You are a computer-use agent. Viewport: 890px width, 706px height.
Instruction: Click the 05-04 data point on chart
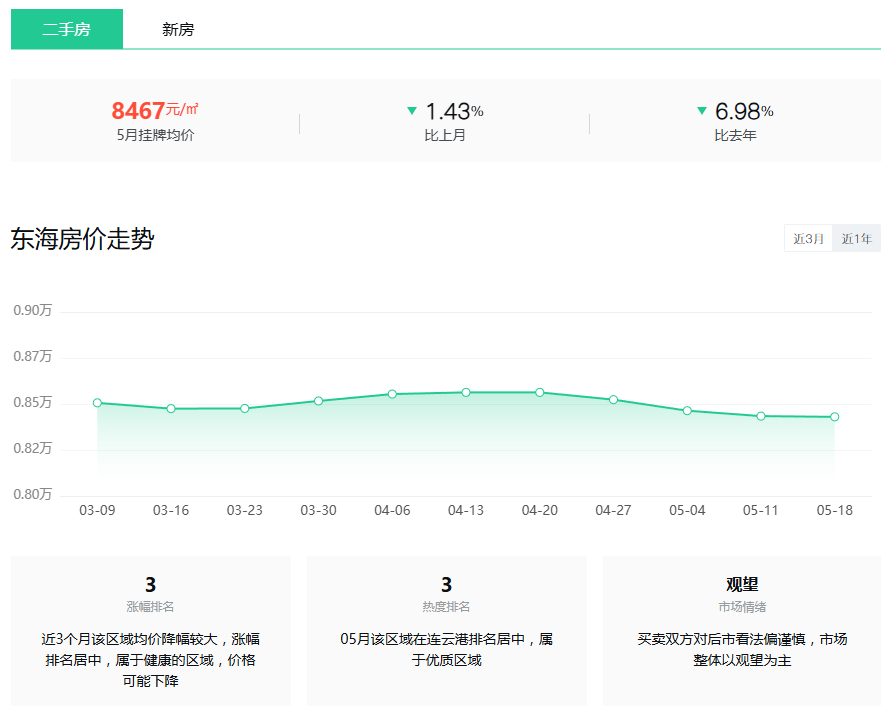[x=687, y=410]
